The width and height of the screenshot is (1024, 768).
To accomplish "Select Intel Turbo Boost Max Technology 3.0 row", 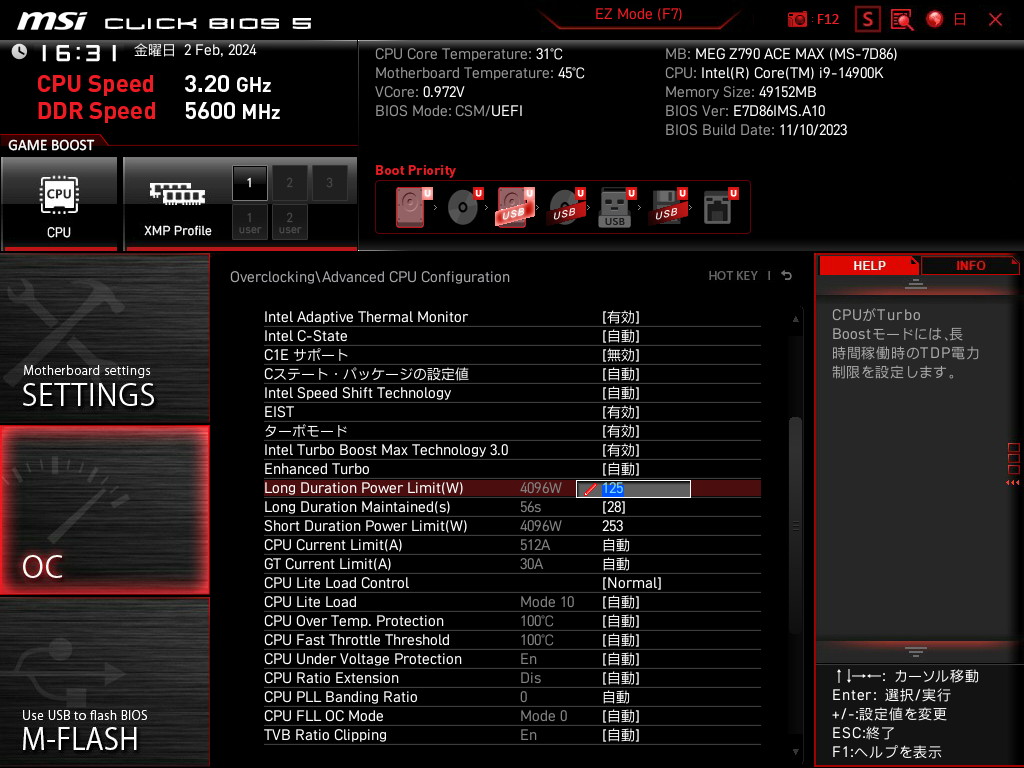I will click(512, 450).
